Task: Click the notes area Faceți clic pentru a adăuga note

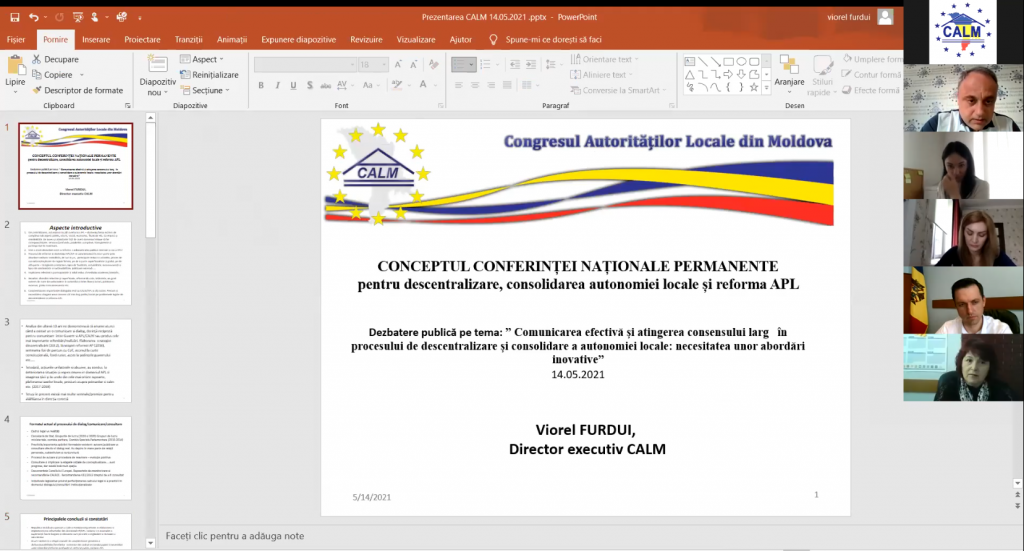Action: (x=235, y=535)
